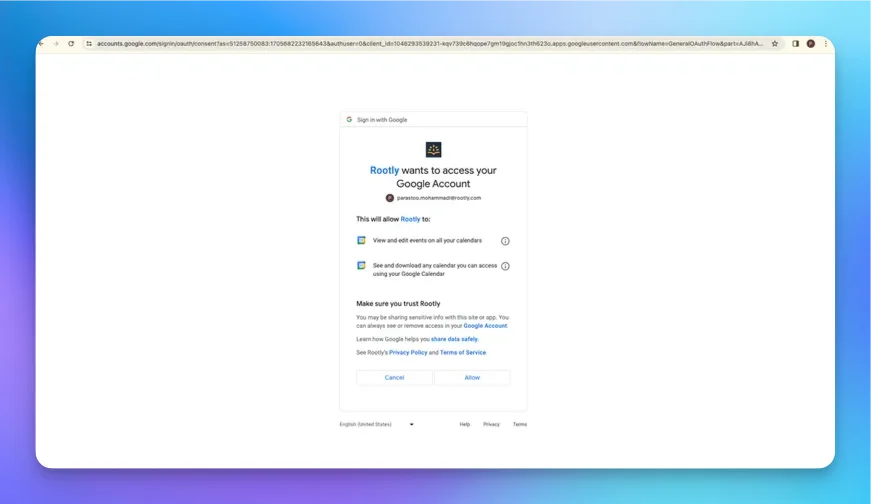Viewport: 871px width, 504px height.
Task: Click the Google logo in Sign in header
Action: (x=349, y=119)
